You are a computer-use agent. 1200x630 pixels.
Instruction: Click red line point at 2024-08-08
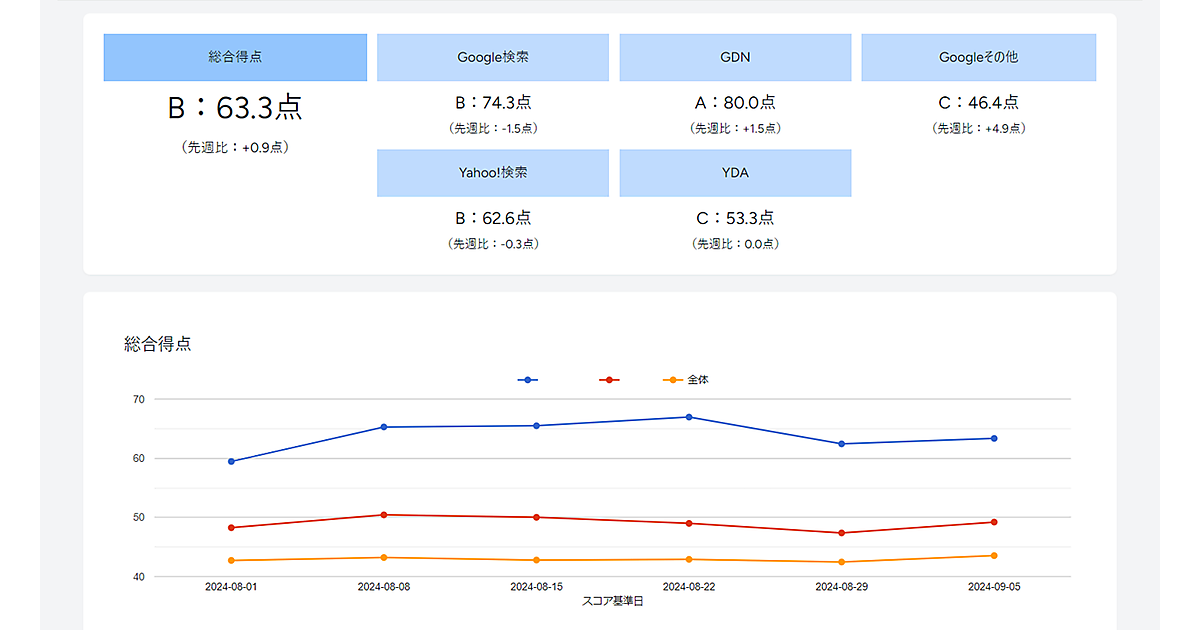pyautogui.click(x=384, y=515)
